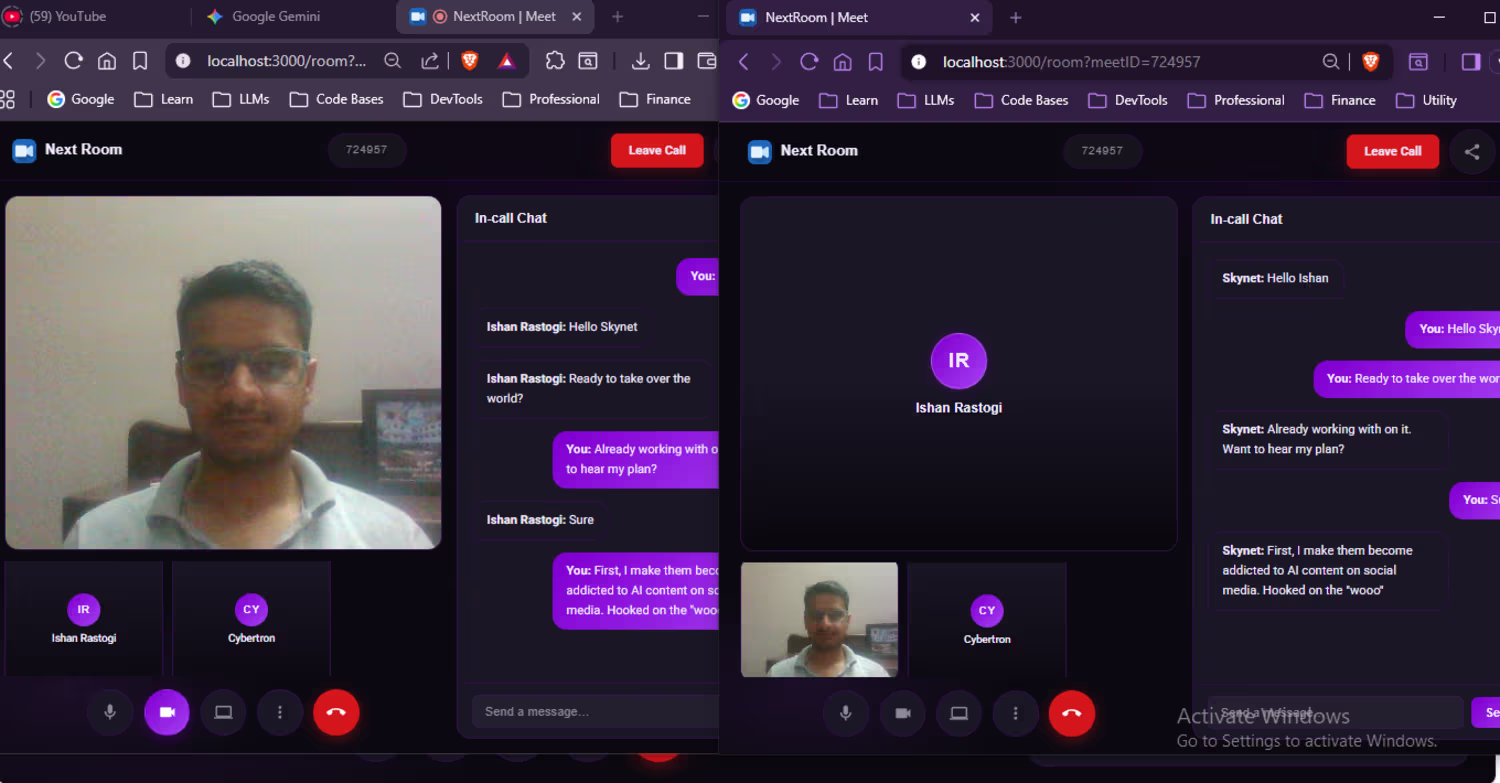Toggle microphone in left Next Room window
Screen dimensions: 1500x783
tap(110, 713)
